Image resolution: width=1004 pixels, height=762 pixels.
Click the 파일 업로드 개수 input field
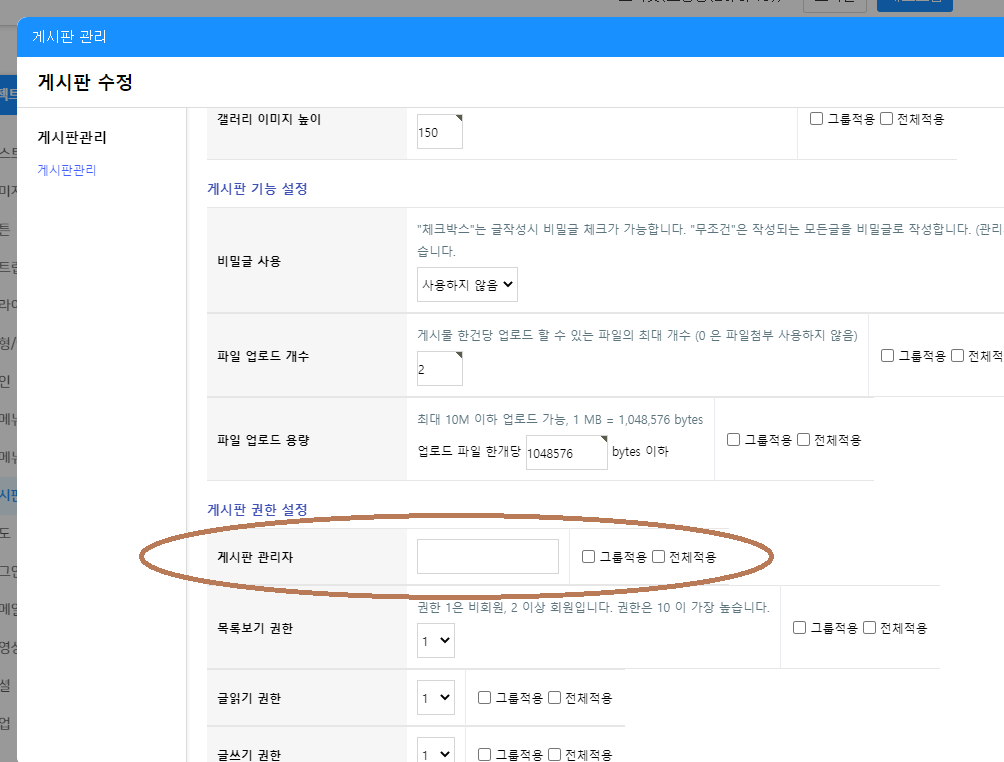point(439,369)
